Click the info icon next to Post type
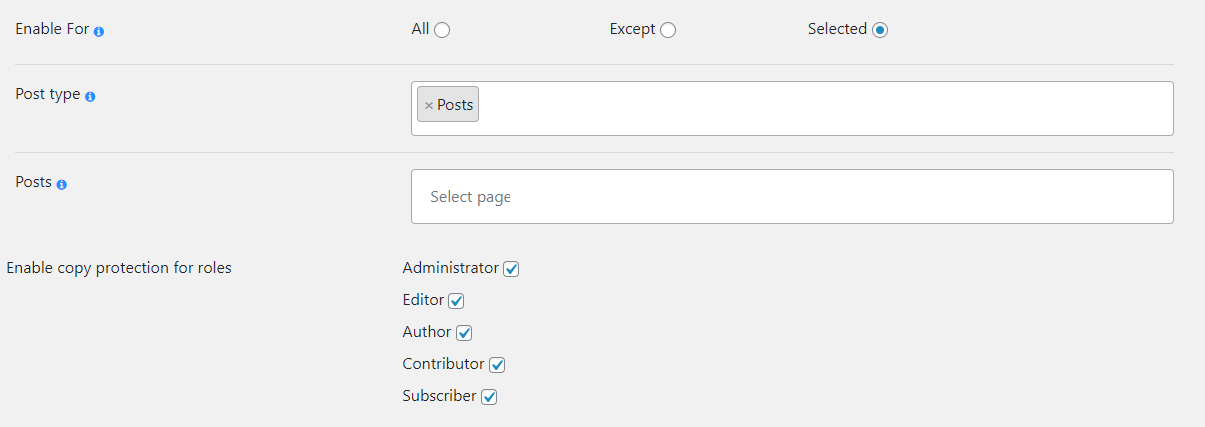 pos(90,97)
